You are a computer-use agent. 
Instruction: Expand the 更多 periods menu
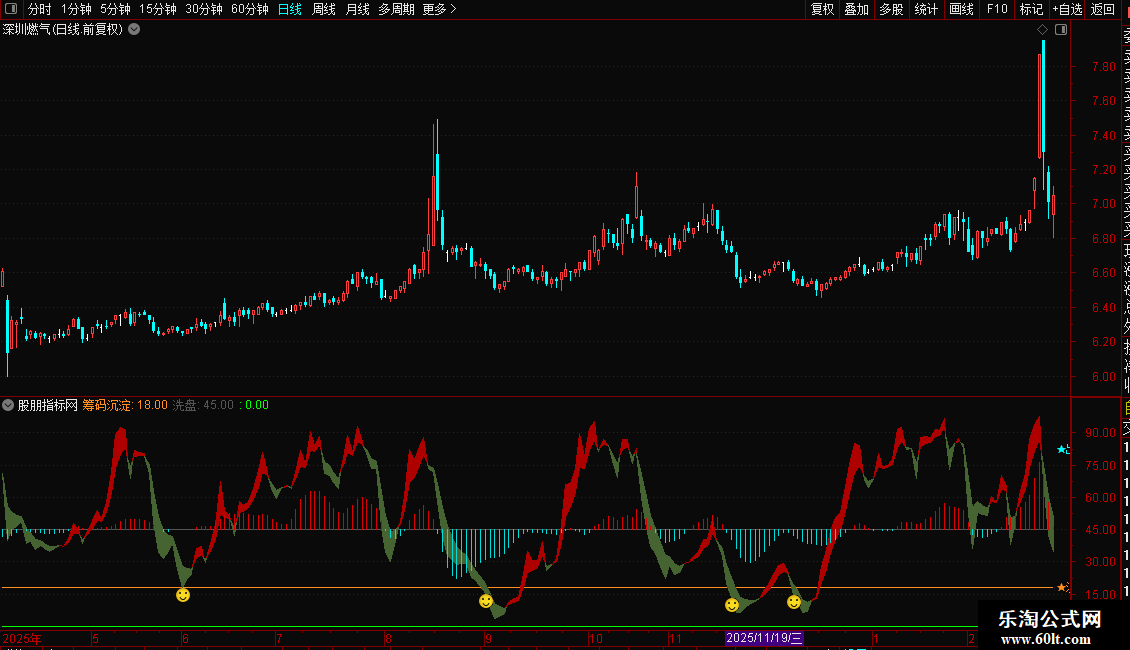tap(439, 9)
